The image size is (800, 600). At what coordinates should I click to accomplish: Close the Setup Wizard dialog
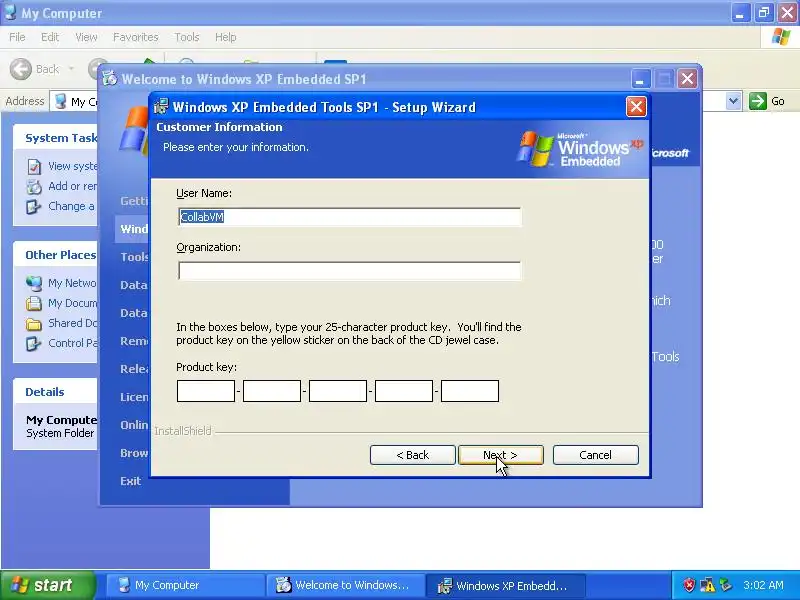(x=636, y=107)
